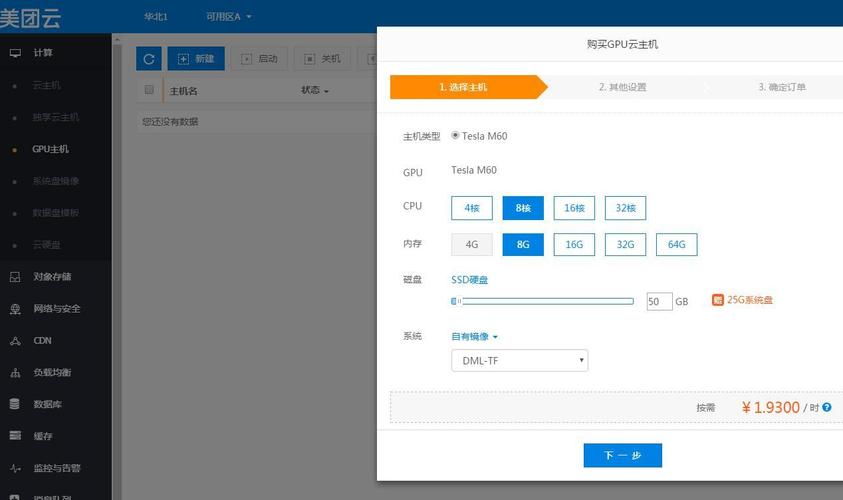Image resolution: width=843 pixels, height=500 pixels.
Task: Select the Tesla M60 radio button
Action: pyautogui.click(x=455, y=135)
